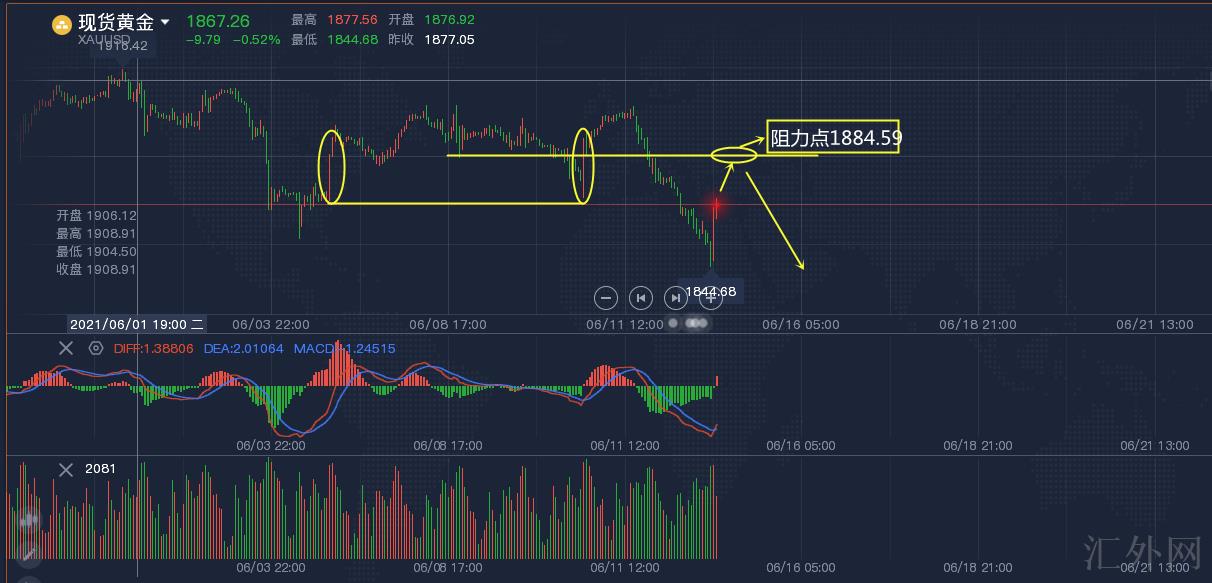Click the low price marker 1844.68 on chart
This screenshot has width=1212, height=583.
coord(711,291)
